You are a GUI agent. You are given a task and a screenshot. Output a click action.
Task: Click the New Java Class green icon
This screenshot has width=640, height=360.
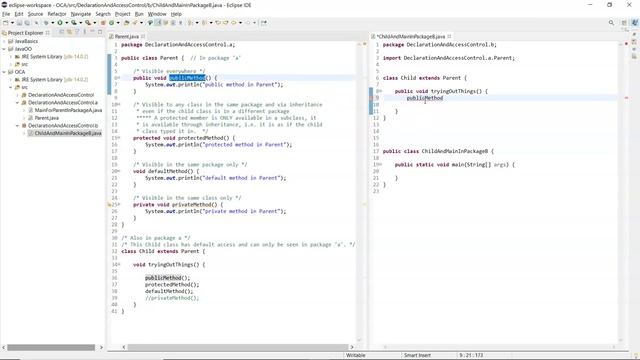click(x=111, y=23)
